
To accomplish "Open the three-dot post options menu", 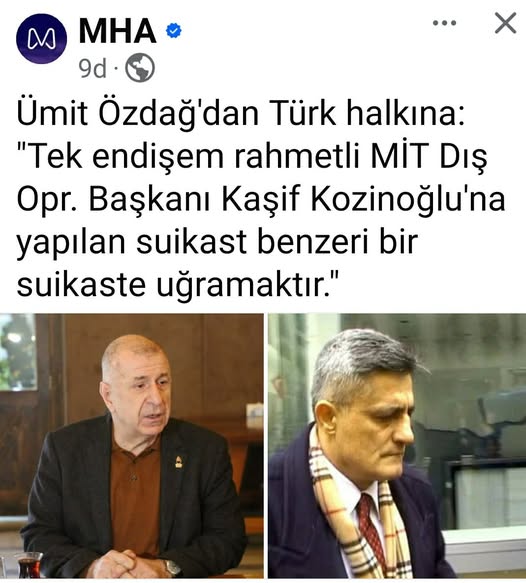I will tap(444, 23).
